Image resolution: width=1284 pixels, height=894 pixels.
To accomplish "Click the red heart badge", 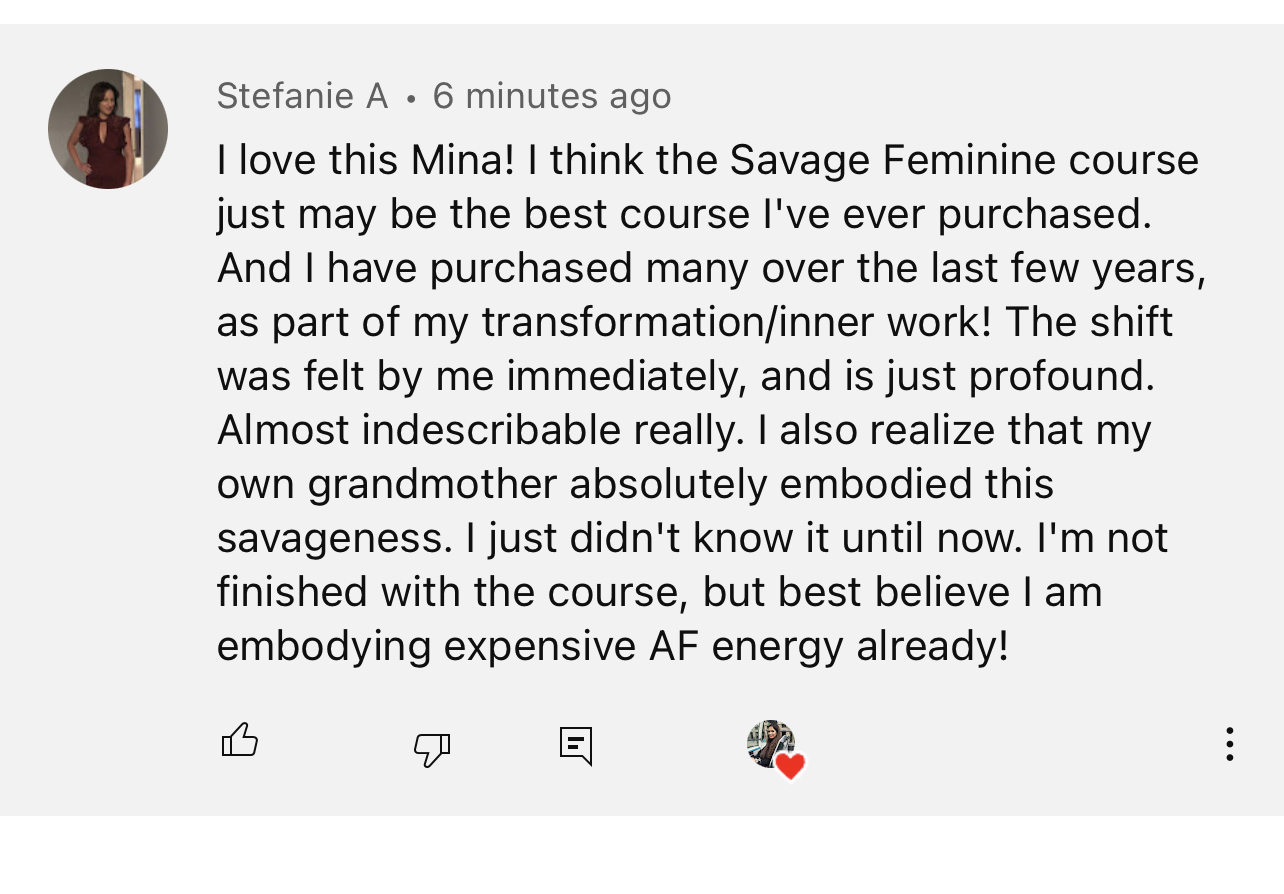I will (790, 766).
